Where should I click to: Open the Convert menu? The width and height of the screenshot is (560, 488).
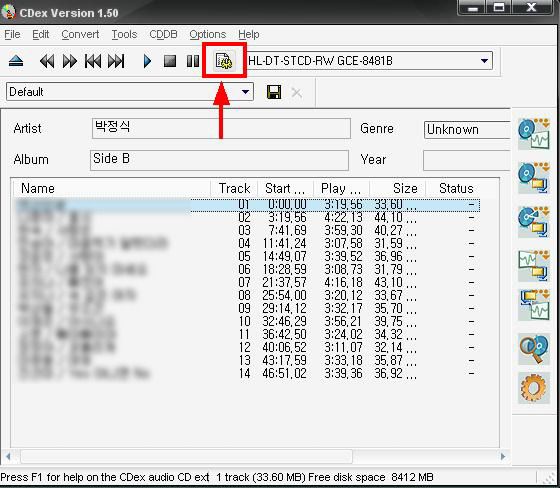pos(80,34)
